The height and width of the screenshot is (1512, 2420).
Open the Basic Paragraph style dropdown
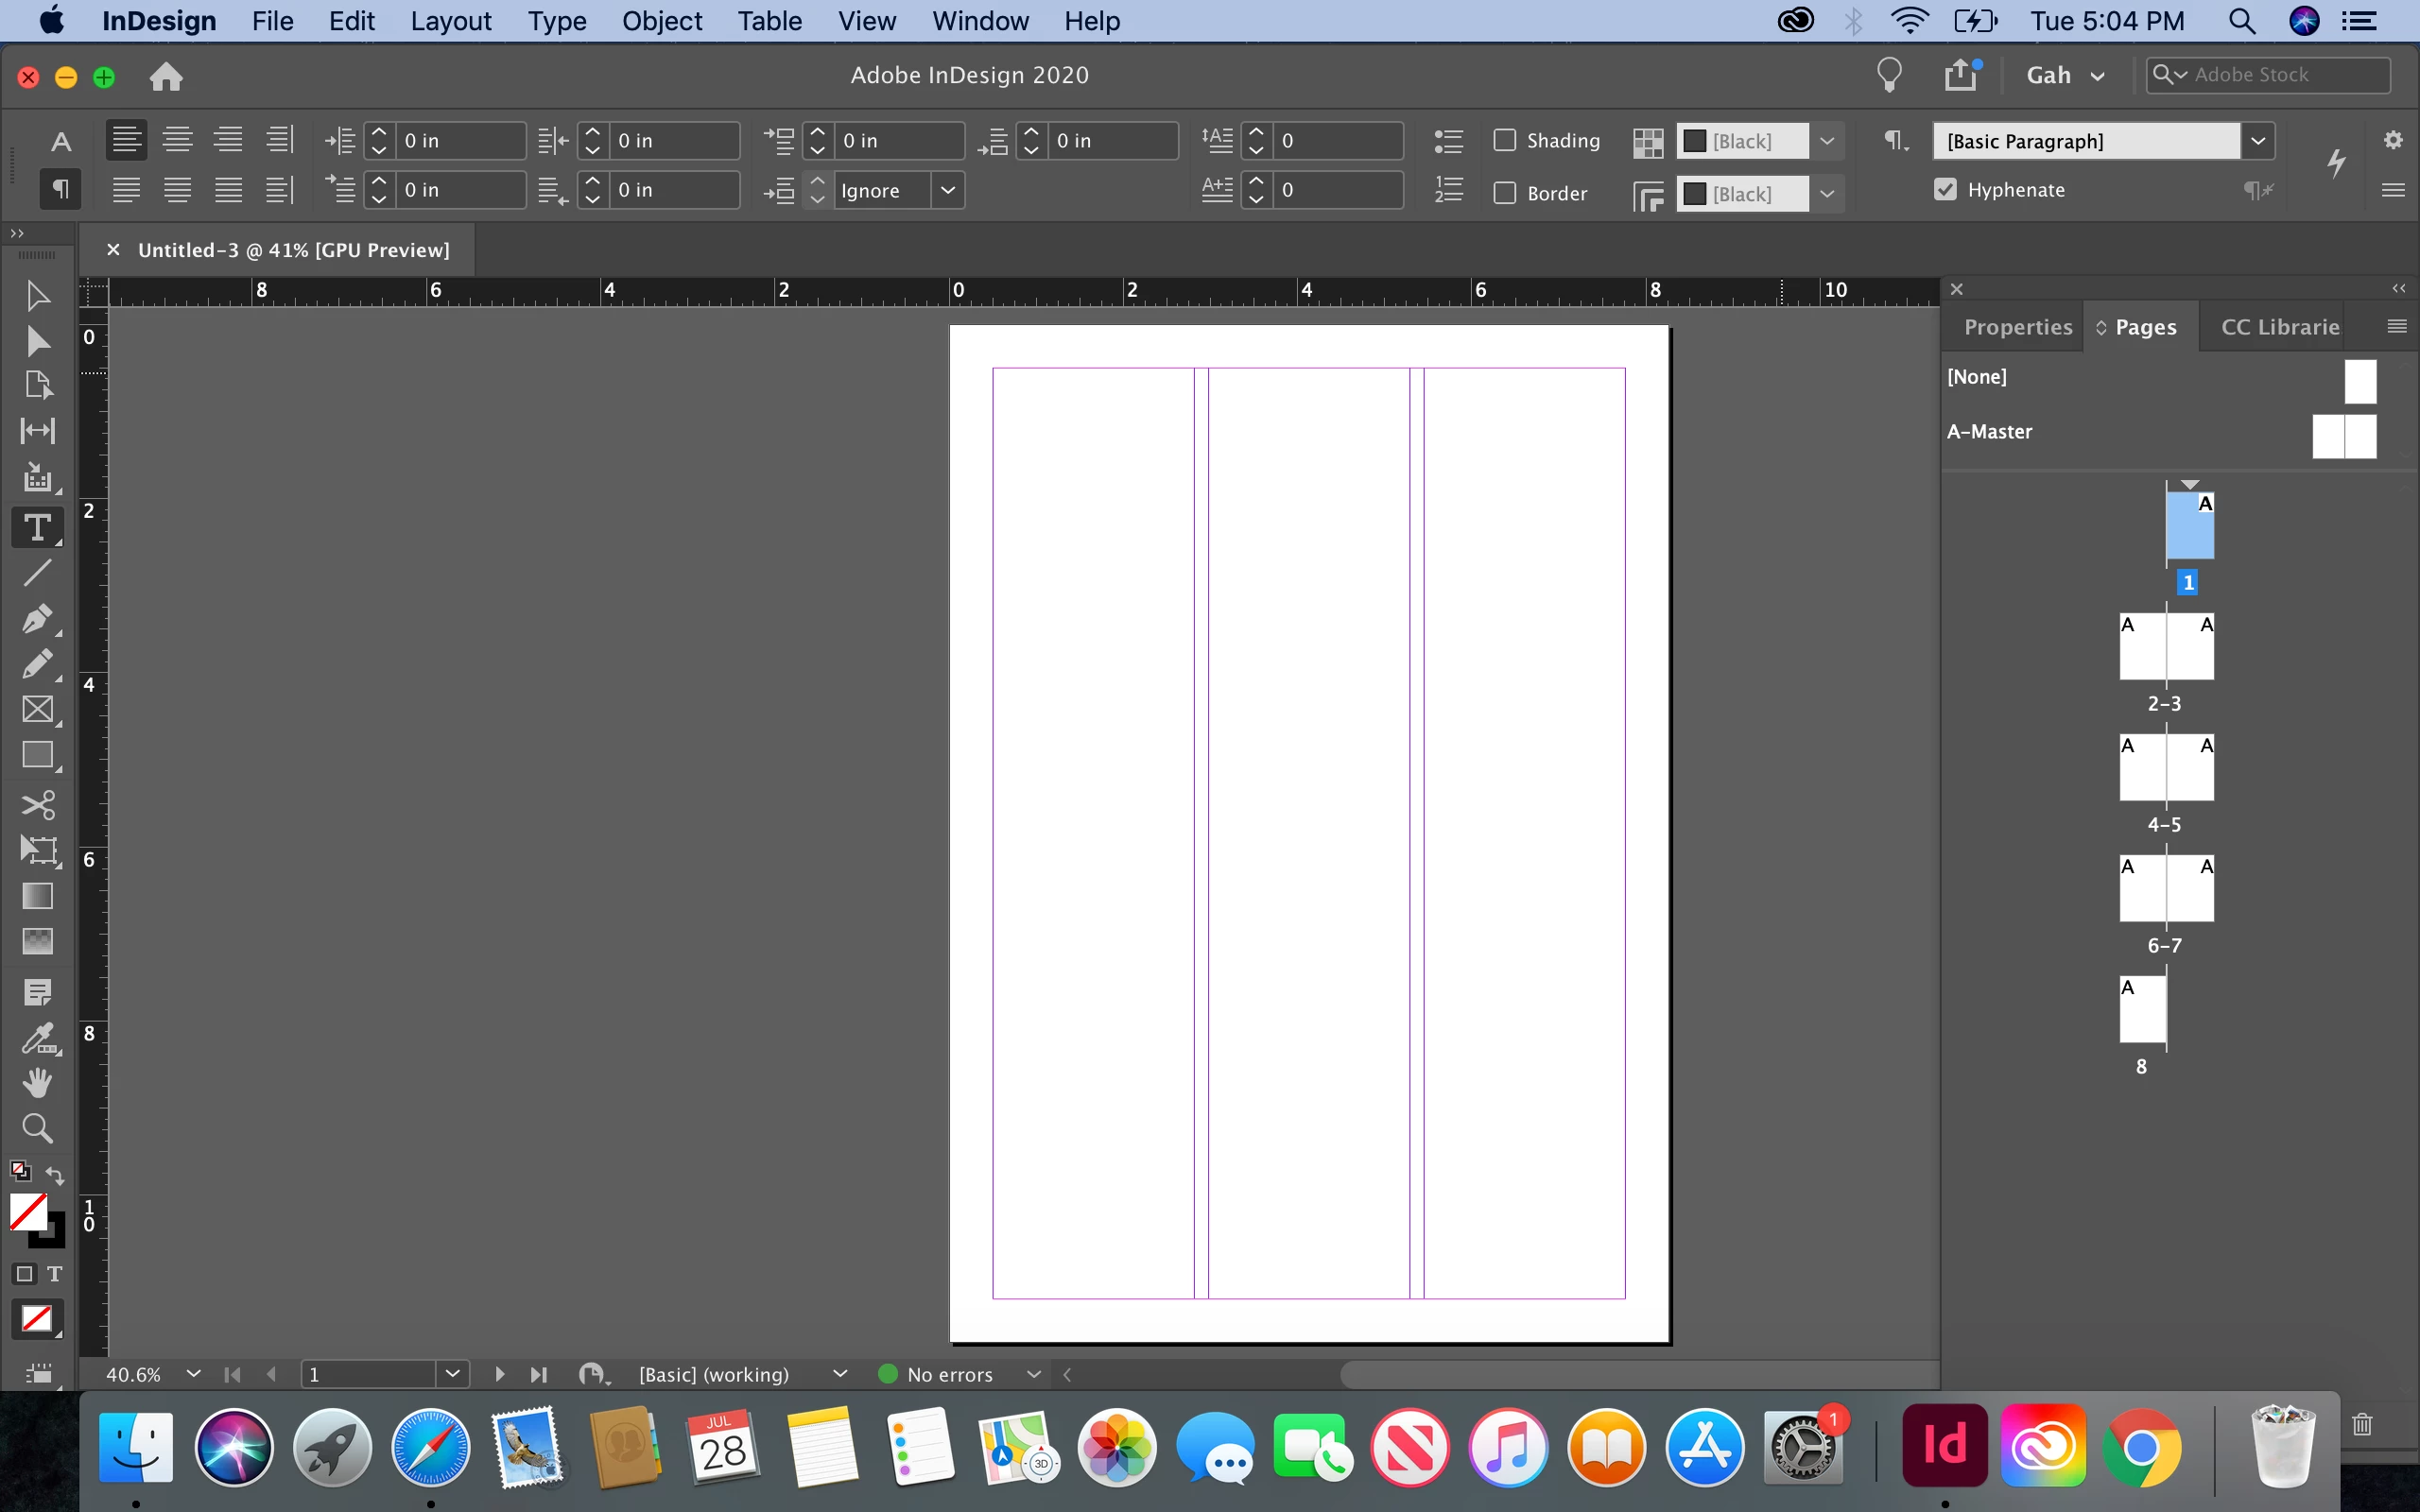point(2258,141)
